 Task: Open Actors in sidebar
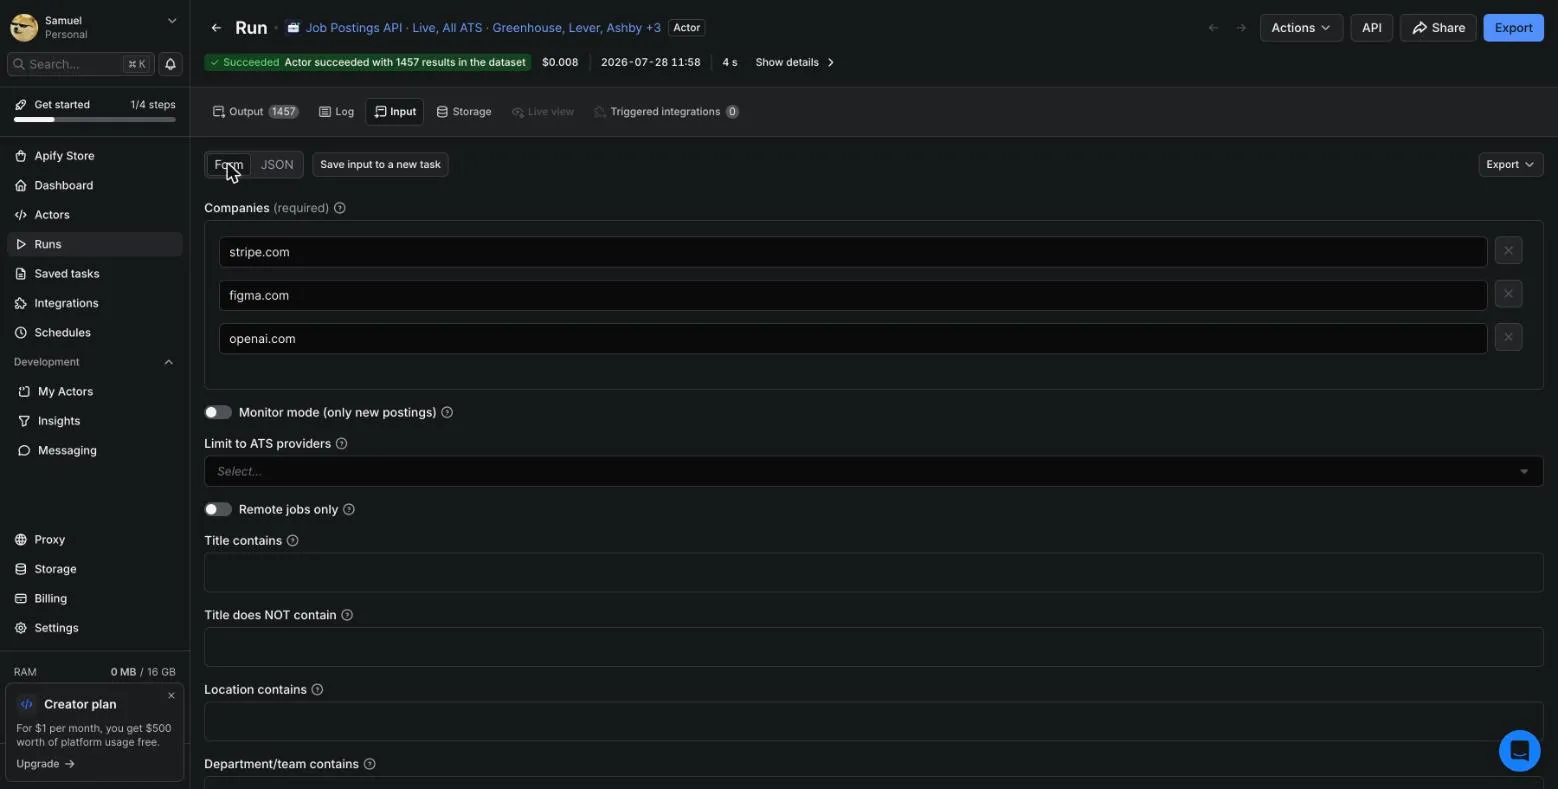[95, 215]
